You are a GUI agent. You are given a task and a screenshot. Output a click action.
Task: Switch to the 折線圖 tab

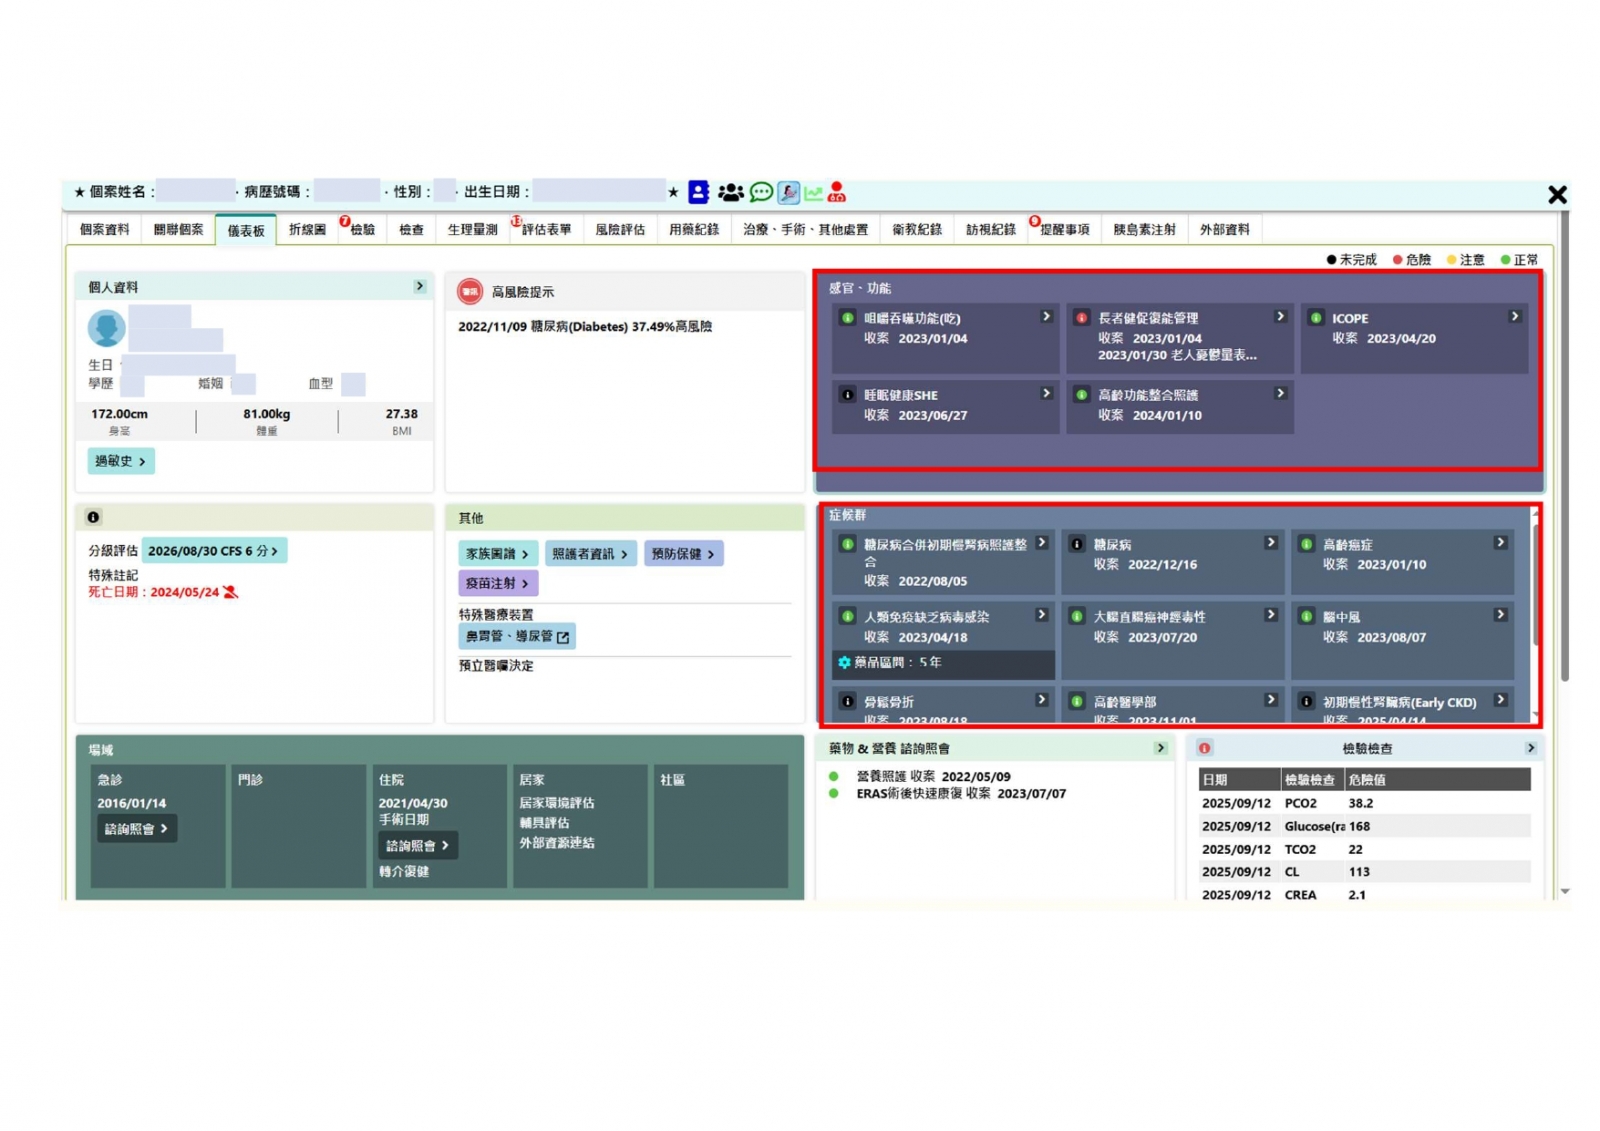click(307, 230)
